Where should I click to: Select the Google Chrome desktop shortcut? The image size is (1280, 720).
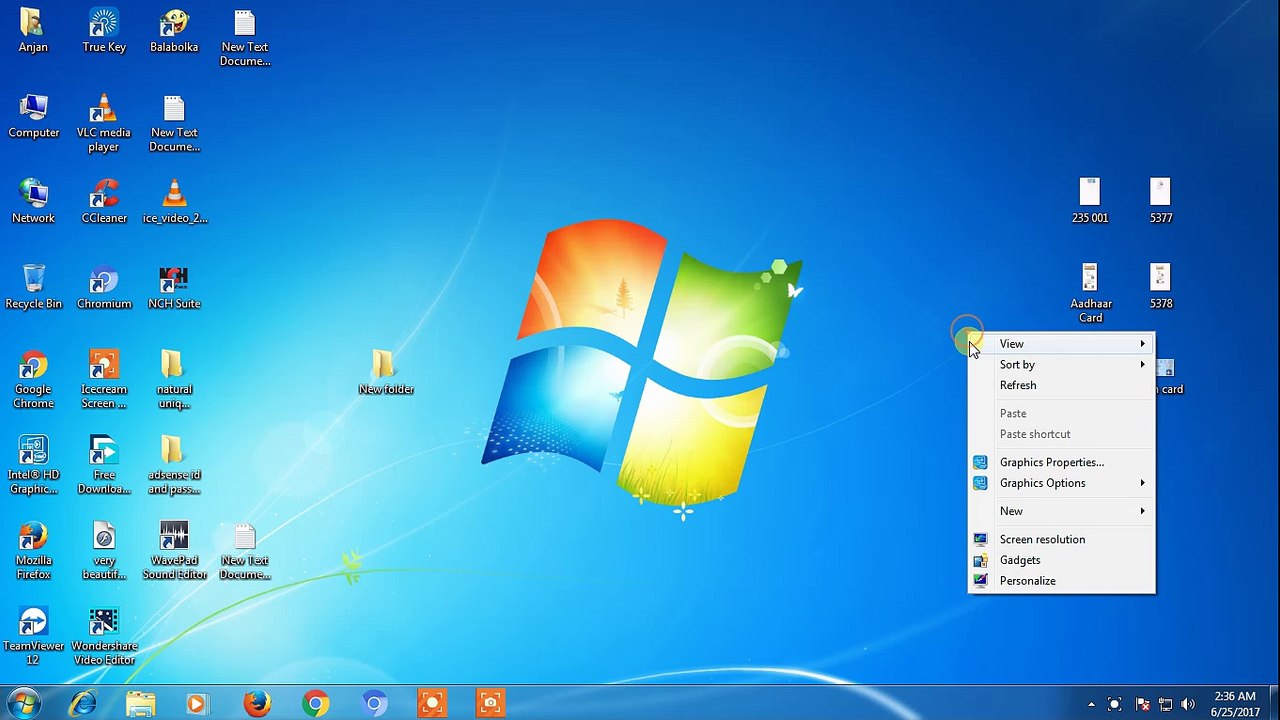pyautogui.click(x=33, y=380)
